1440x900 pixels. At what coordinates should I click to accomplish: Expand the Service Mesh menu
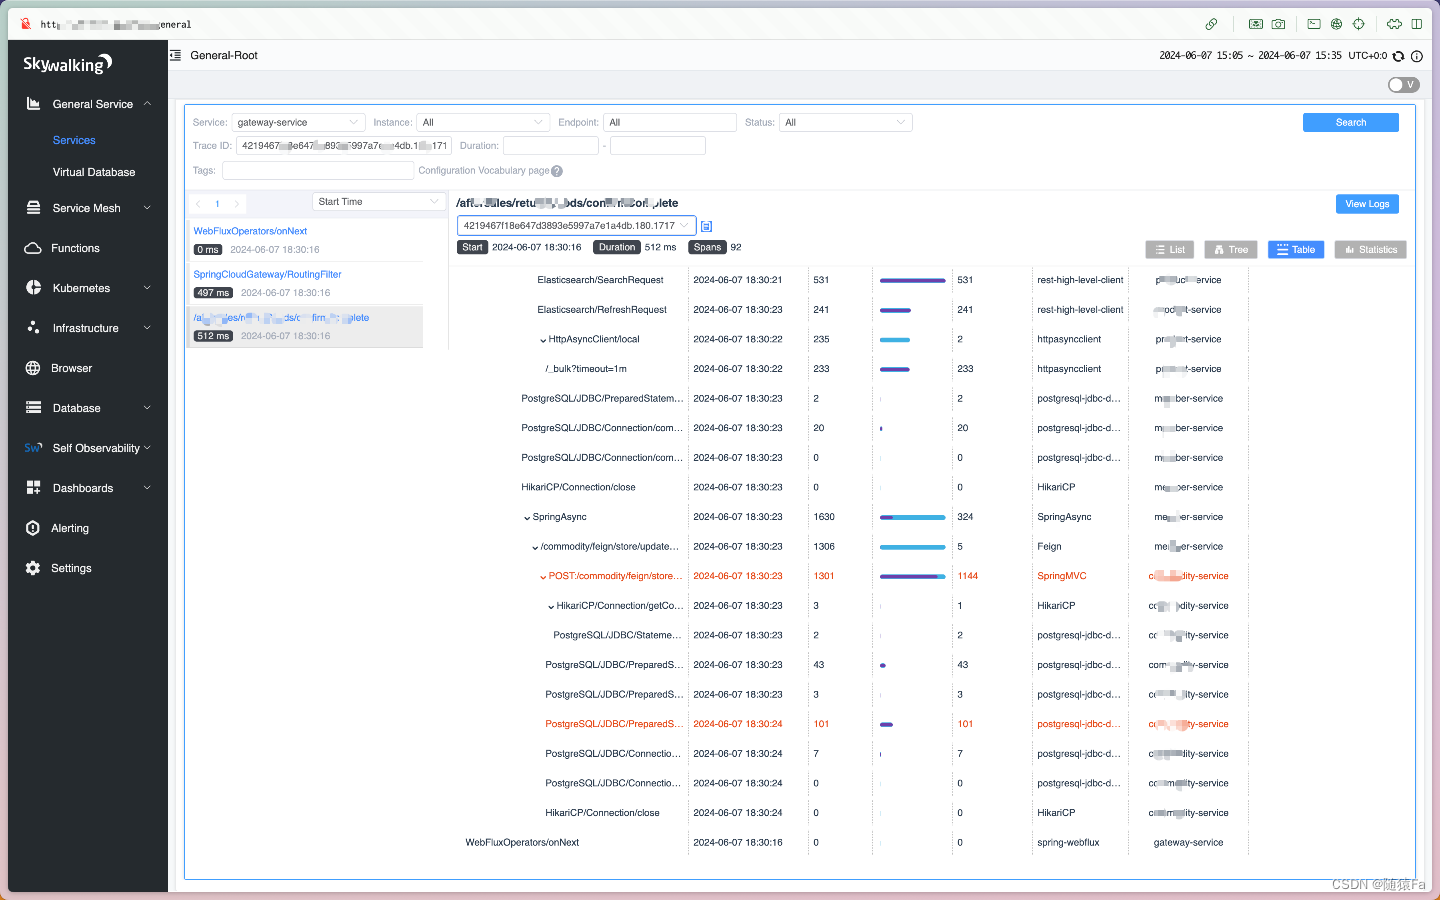tap(148, 208)
